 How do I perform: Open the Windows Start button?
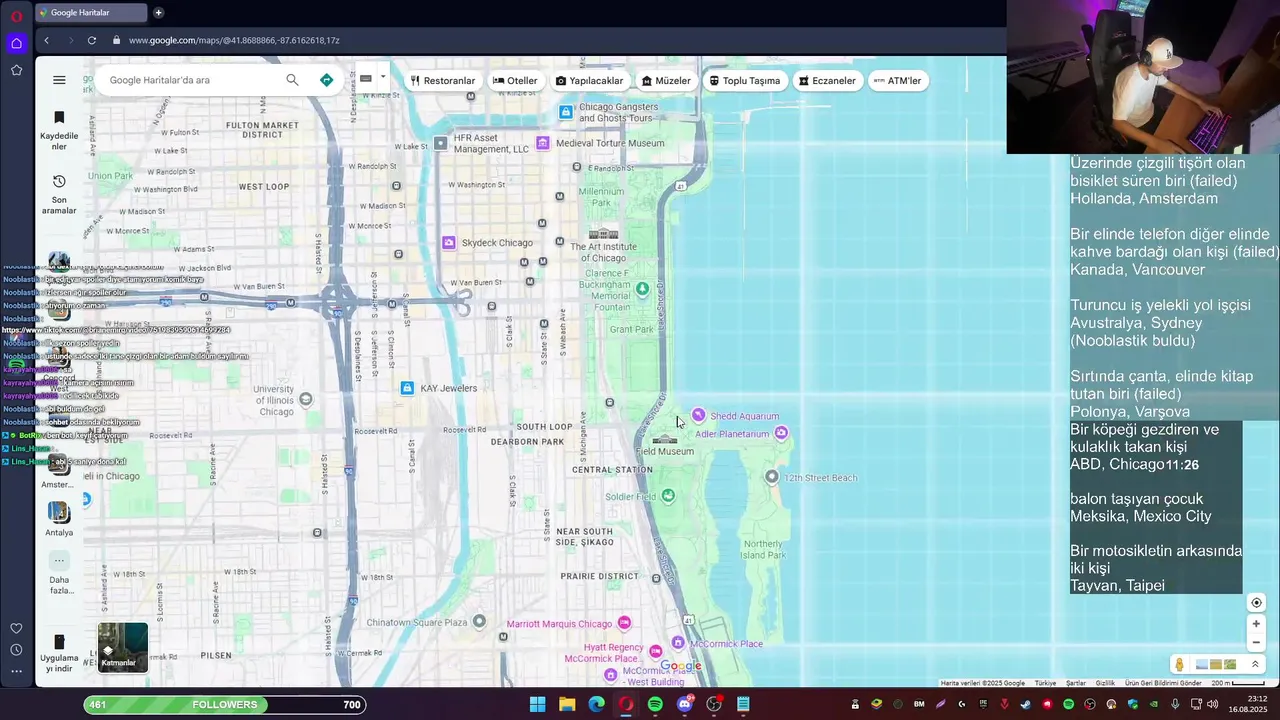tap(537, 704)
